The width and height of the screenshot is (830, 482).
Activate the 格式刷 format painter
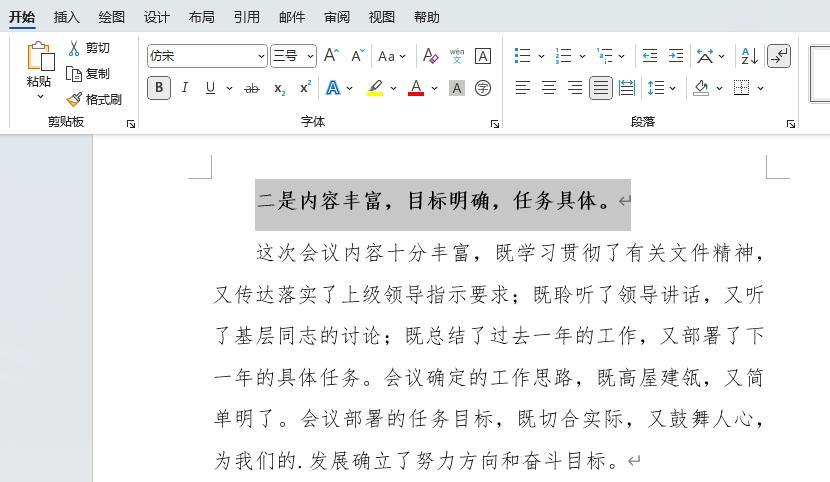(x=94, y=99)
